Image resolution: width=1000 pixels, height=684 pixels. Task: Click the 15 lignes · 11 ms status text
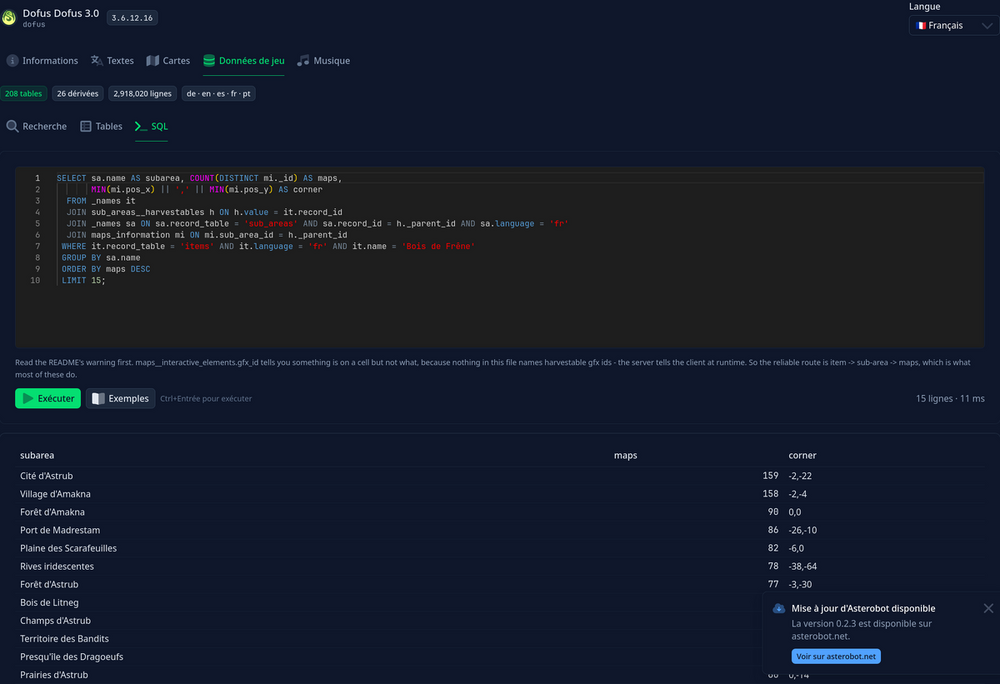click(950, 398)
